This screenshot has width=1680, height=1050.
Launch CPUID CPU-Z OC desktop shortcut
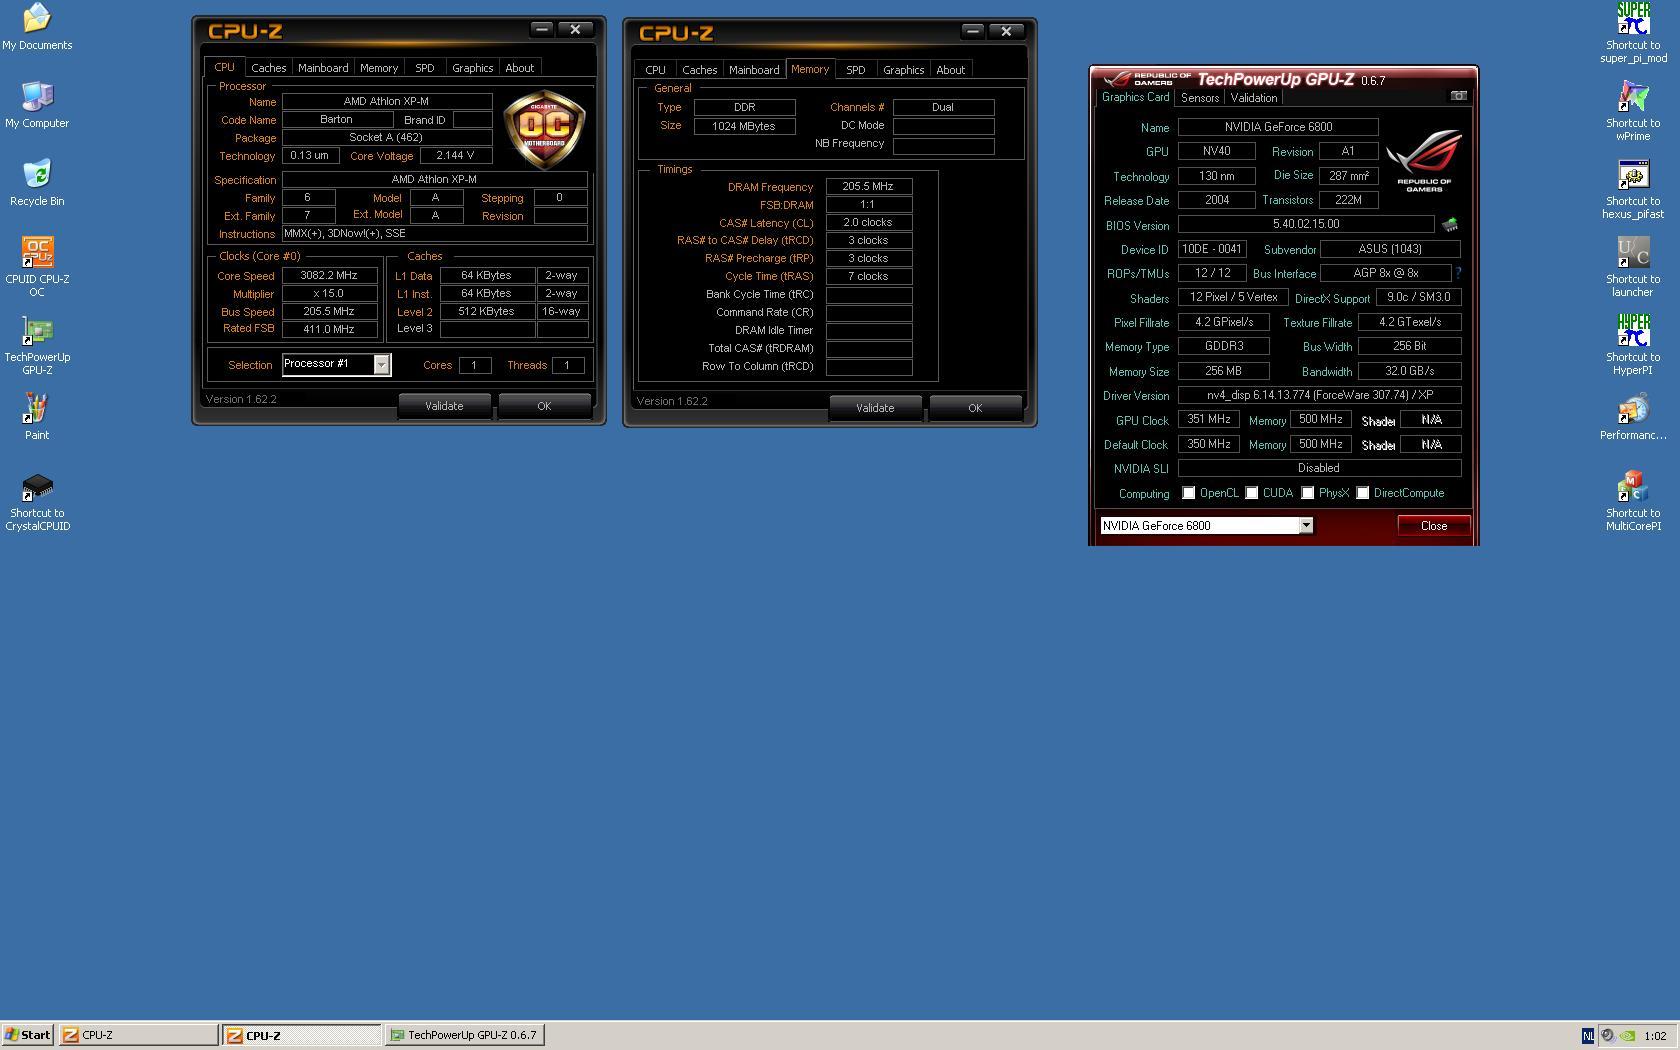(37, 266)
